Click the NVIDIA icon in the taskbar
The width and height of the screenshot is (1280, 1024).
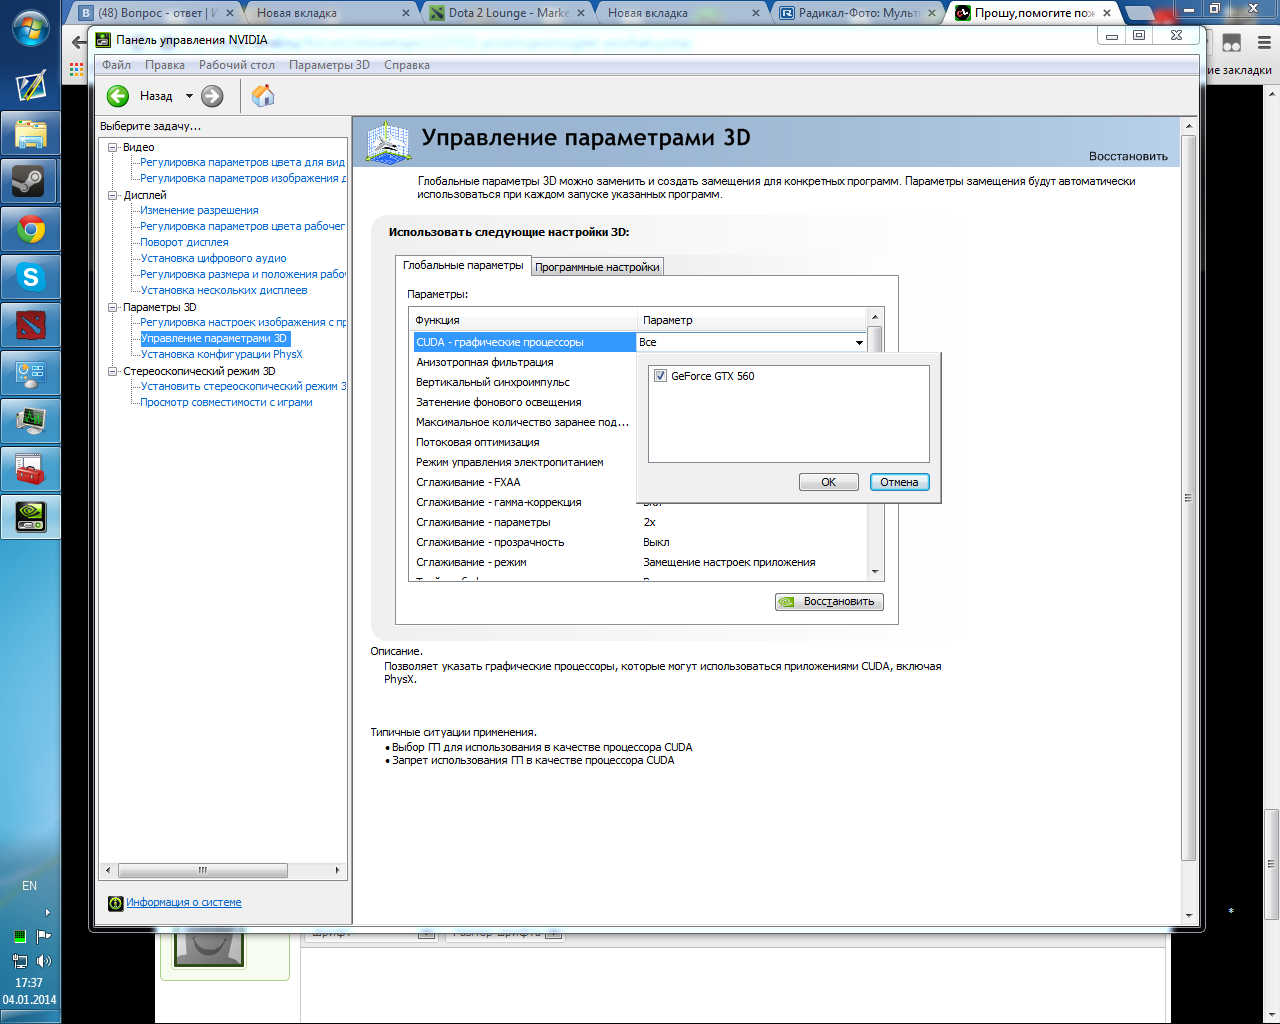(30, 516)
